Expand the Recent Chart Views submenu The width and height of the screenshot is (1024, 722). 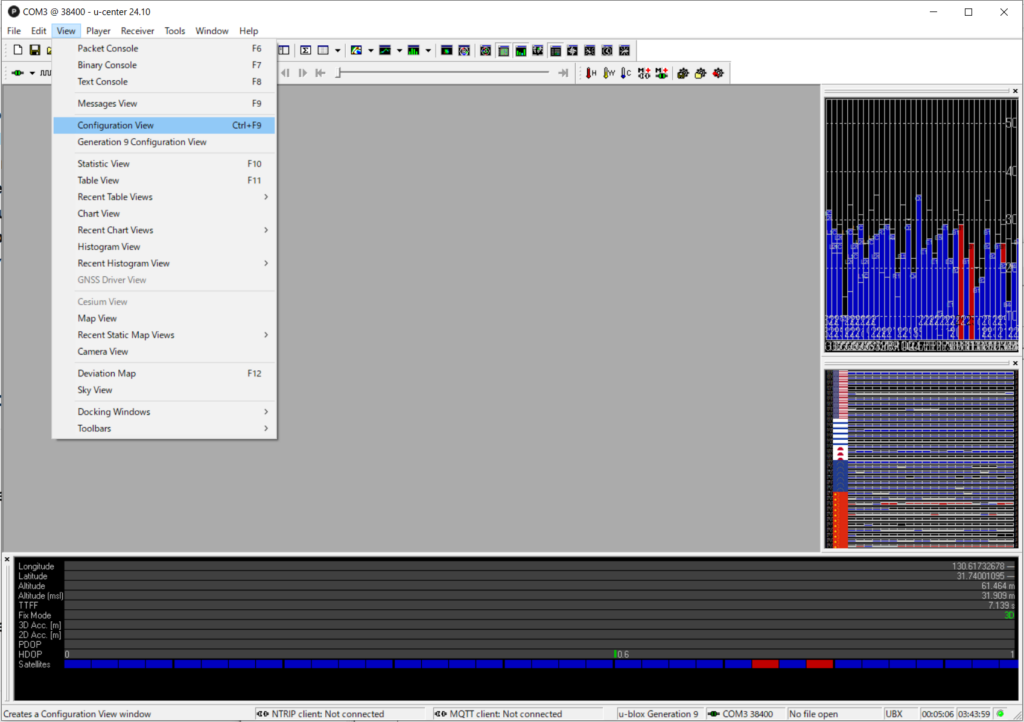(x=165, y=230)
